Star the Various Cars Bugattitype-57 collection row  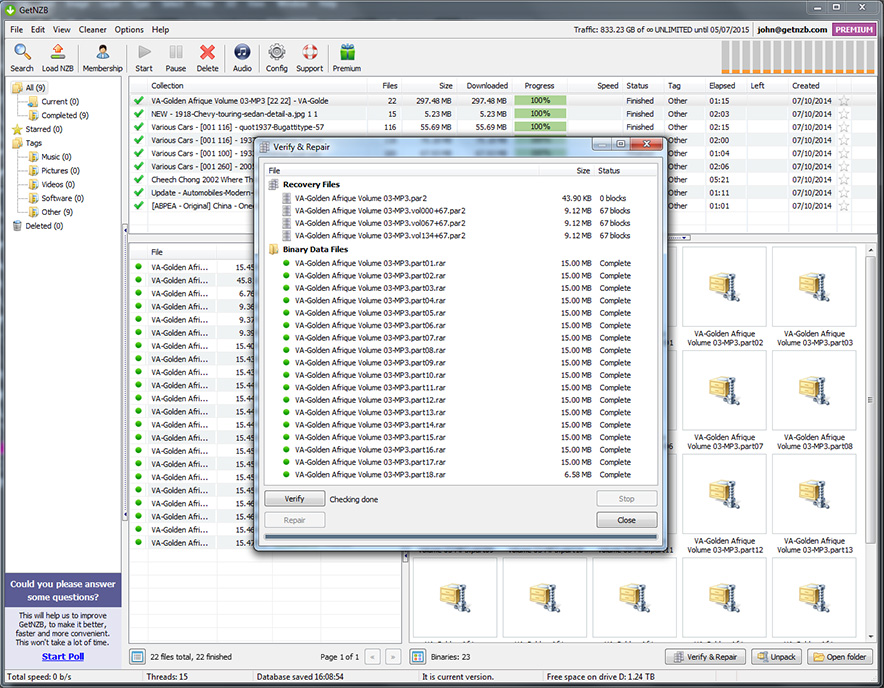point(844,127)
